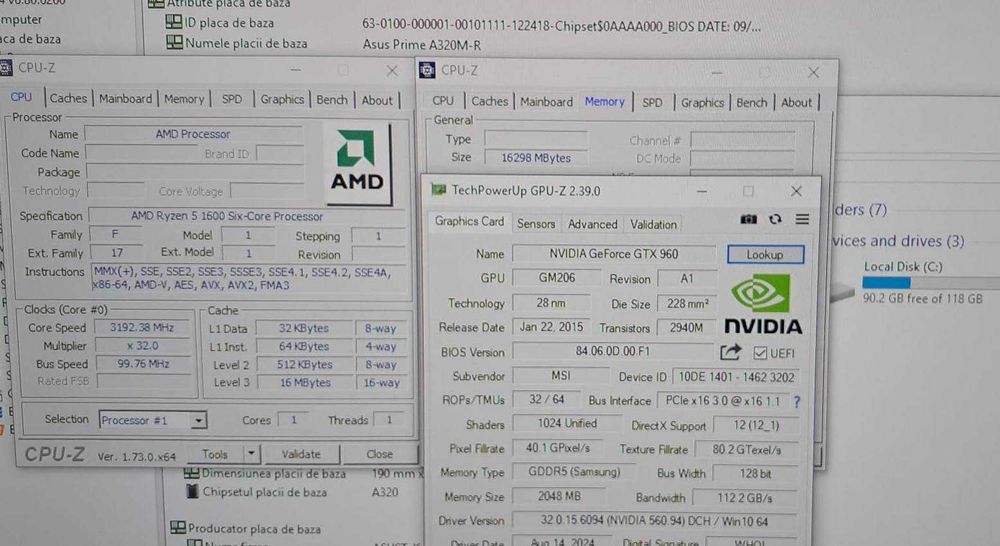This screenshot has width=1000, height=546.
Task: Click the GPU-Z screenshot camera icon
Action: [x=748, y=219]
